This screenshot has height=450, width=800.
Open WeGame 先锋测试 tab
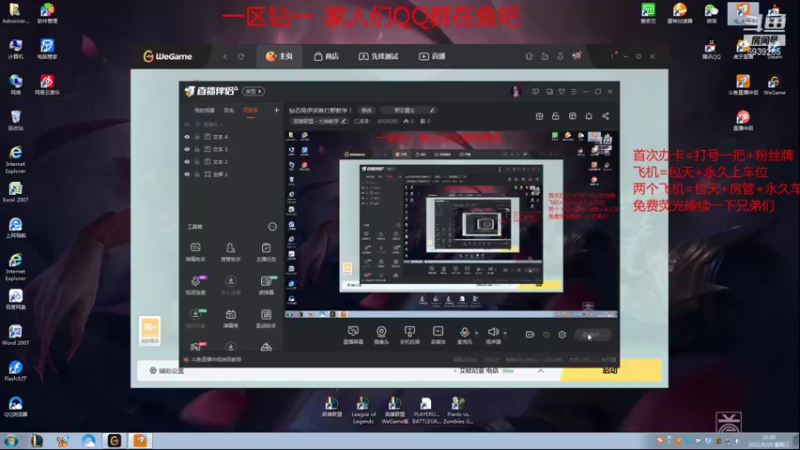(378, 56)
